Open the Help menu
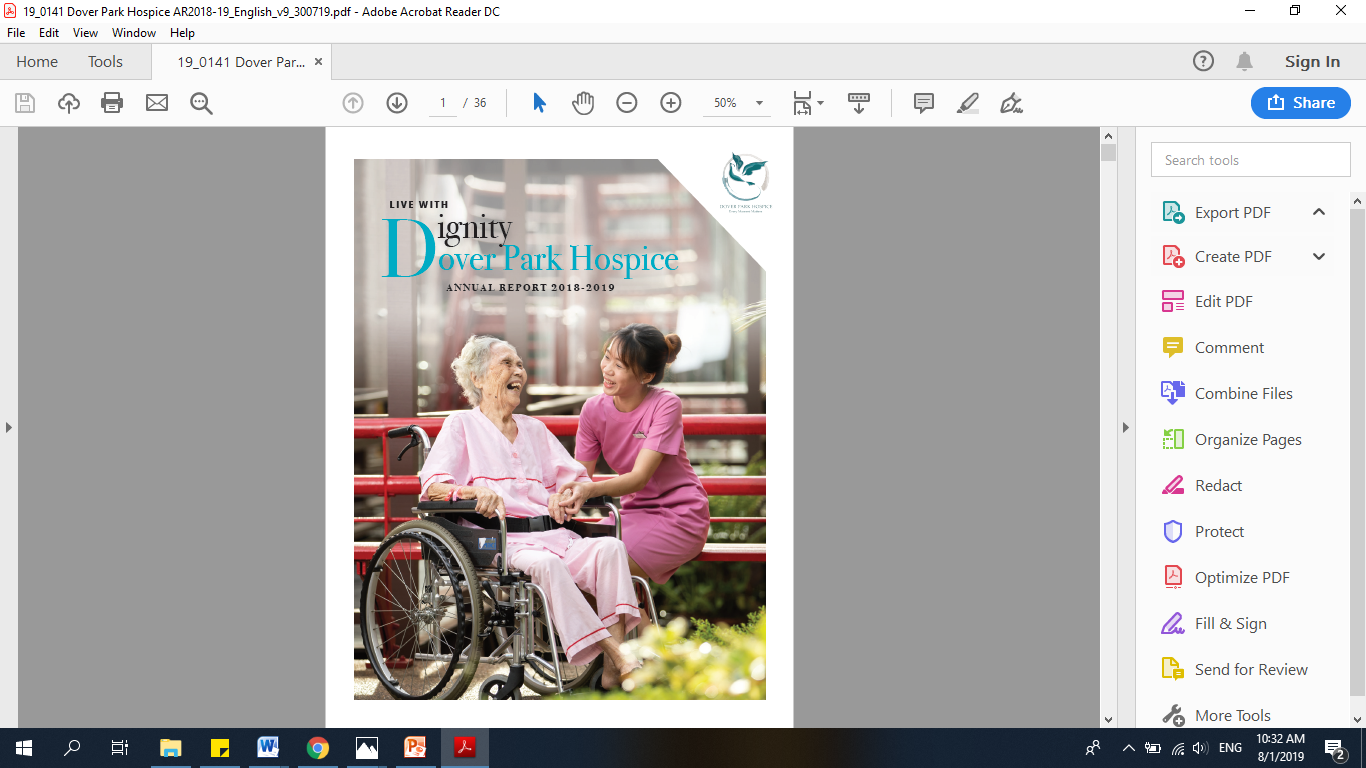The width and height of the screenshot is (1366, 768). [182, 33]
